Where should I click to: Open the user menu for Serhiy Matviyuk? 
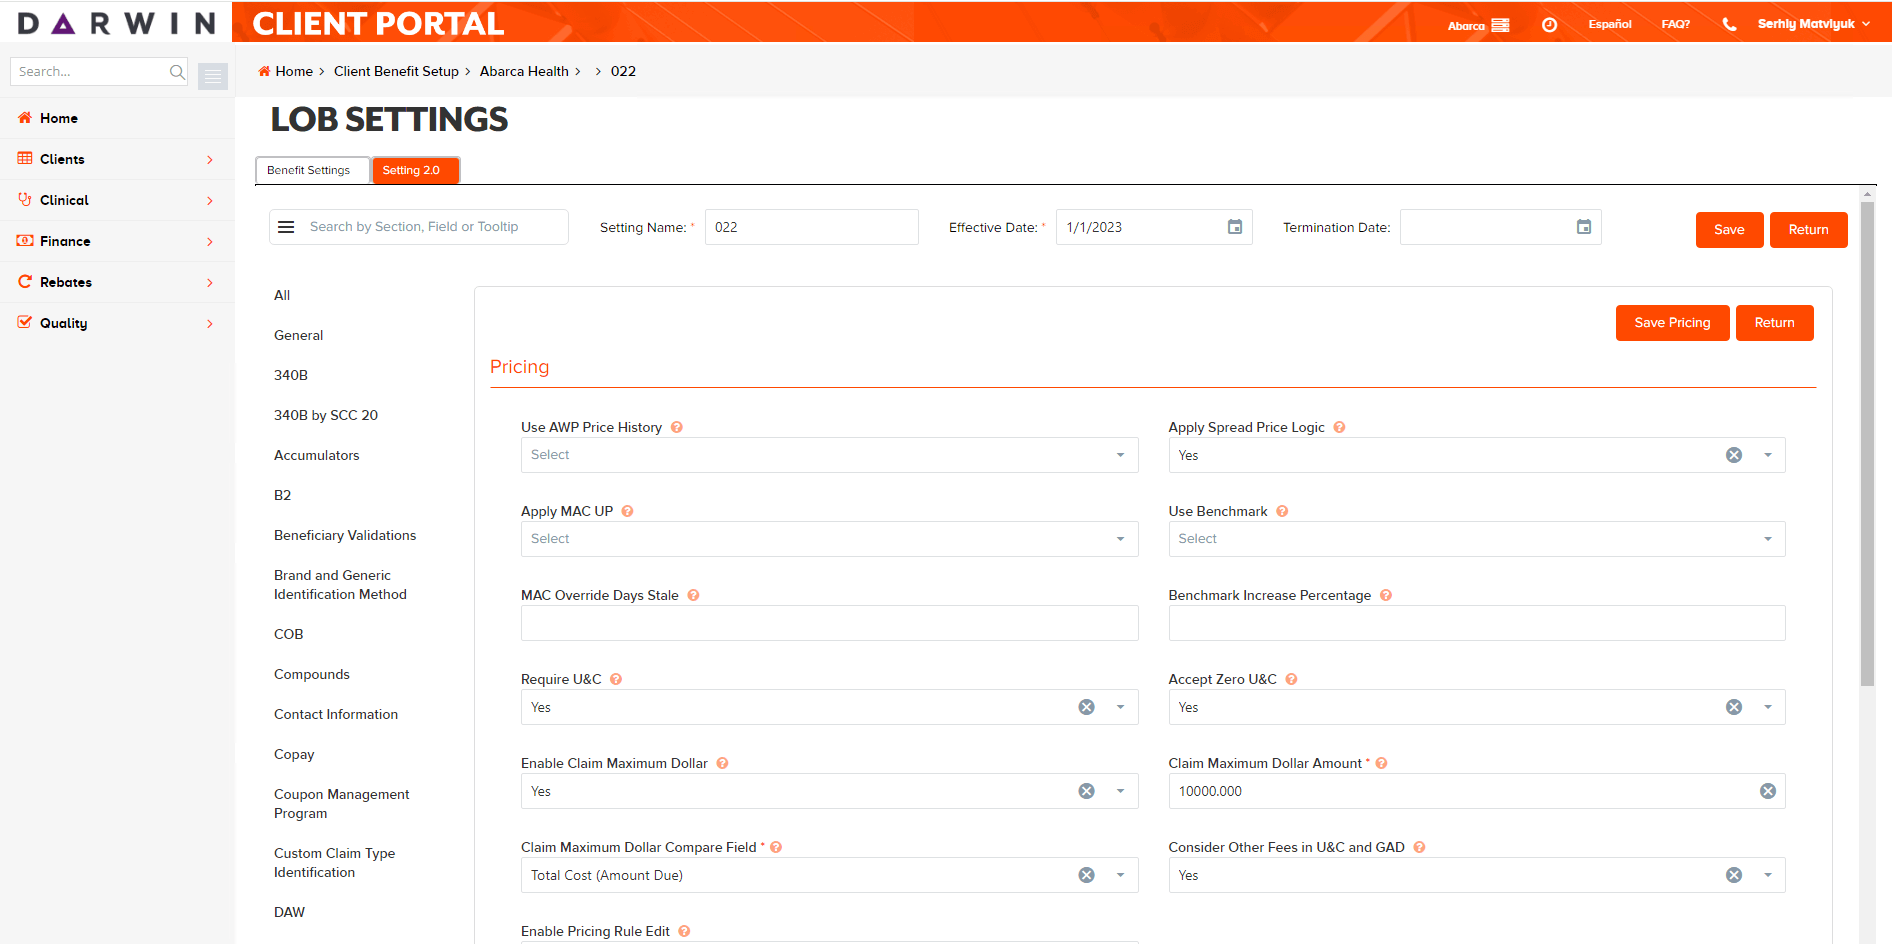(x=1813, y=24)
